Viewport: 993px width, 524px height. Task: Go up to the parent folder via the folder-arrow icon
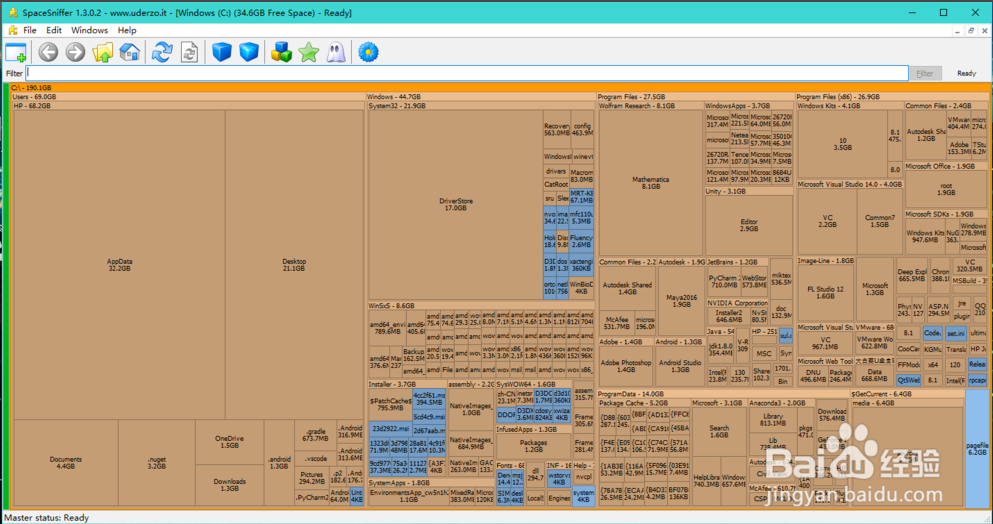[x=103, y=53]
